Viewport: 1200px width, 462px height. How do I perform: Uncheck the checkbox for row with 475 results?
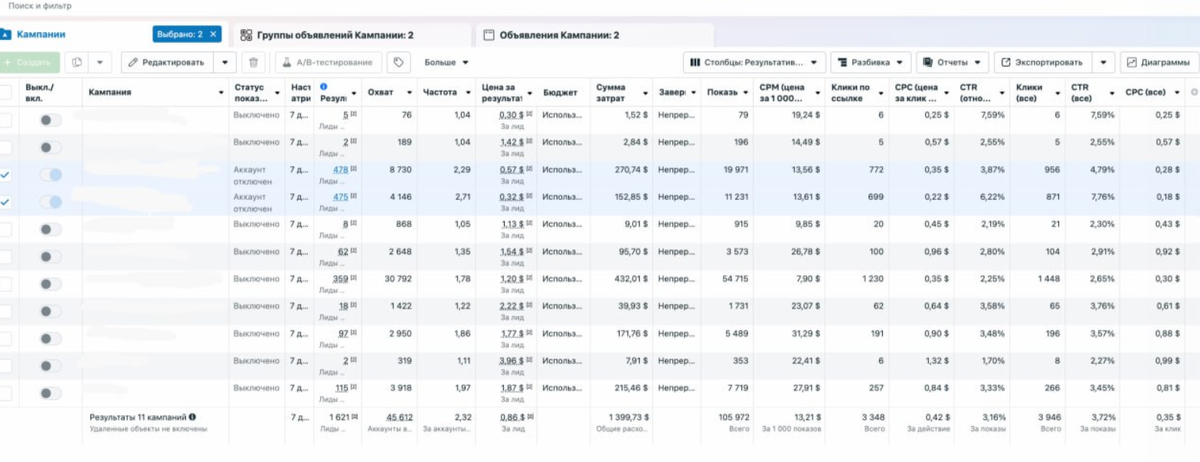click(x=7, y=201)
